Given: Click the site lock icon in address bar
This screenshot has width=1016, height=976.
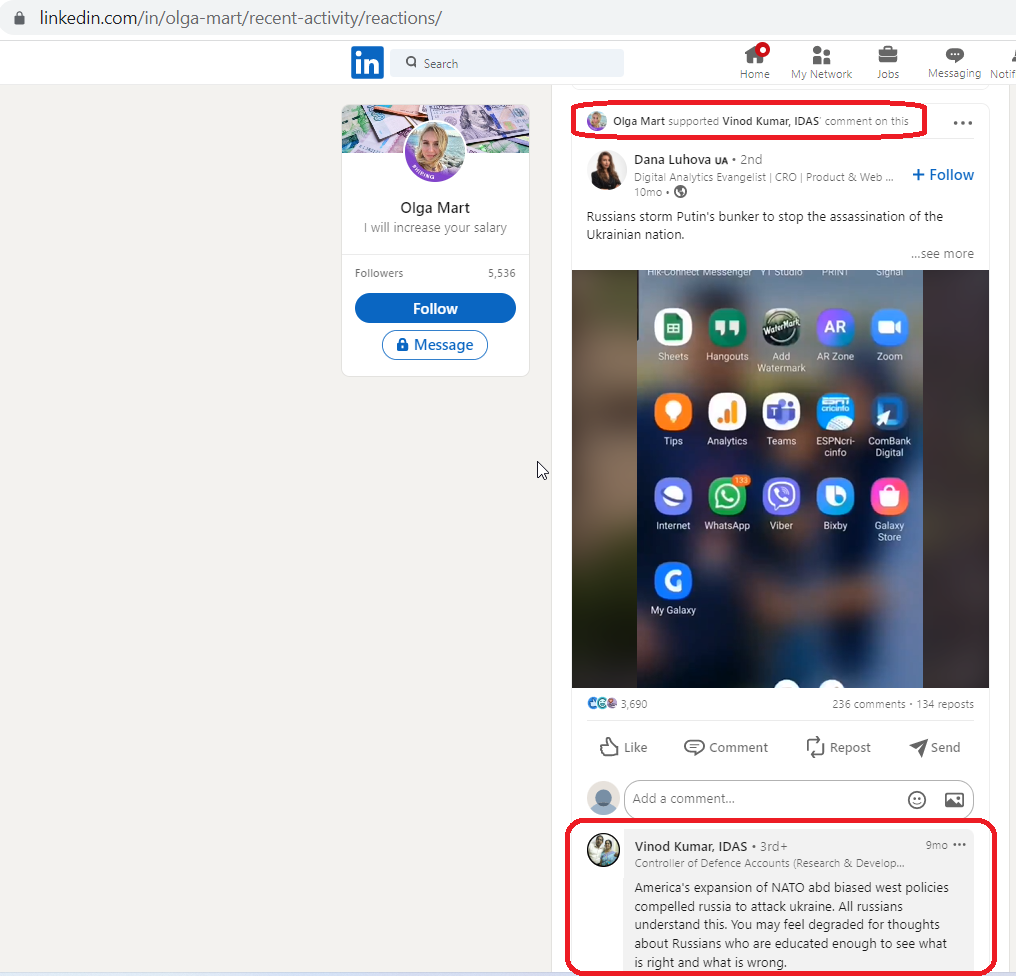Looking at the screenshot, I should (x=19, y=17).
